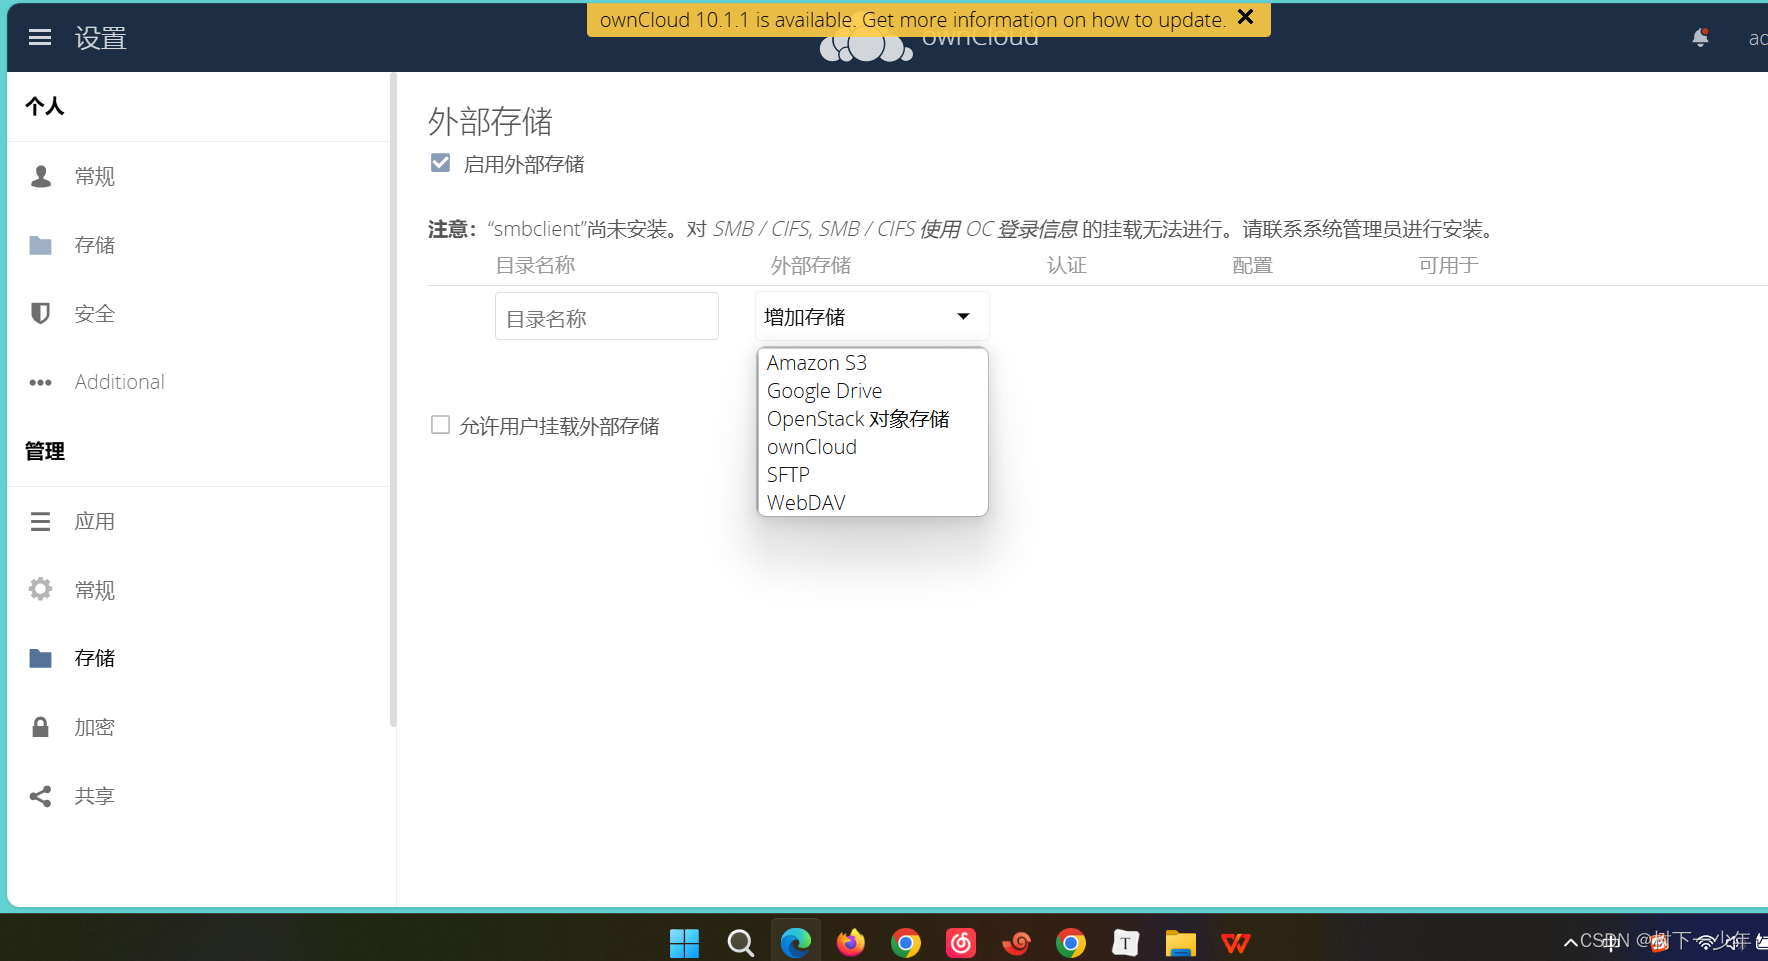The height and width of the screenshot is (961, 1768).
Task: Open the update information banner link
Action: click(x=912, y=20)
